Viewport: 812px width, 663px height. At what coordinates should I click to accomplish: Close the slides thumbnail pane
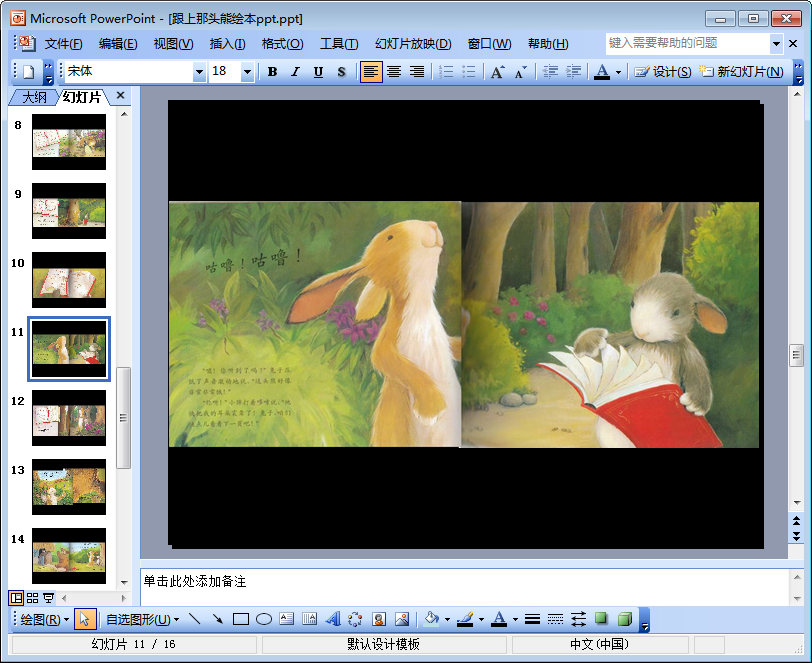120,95
